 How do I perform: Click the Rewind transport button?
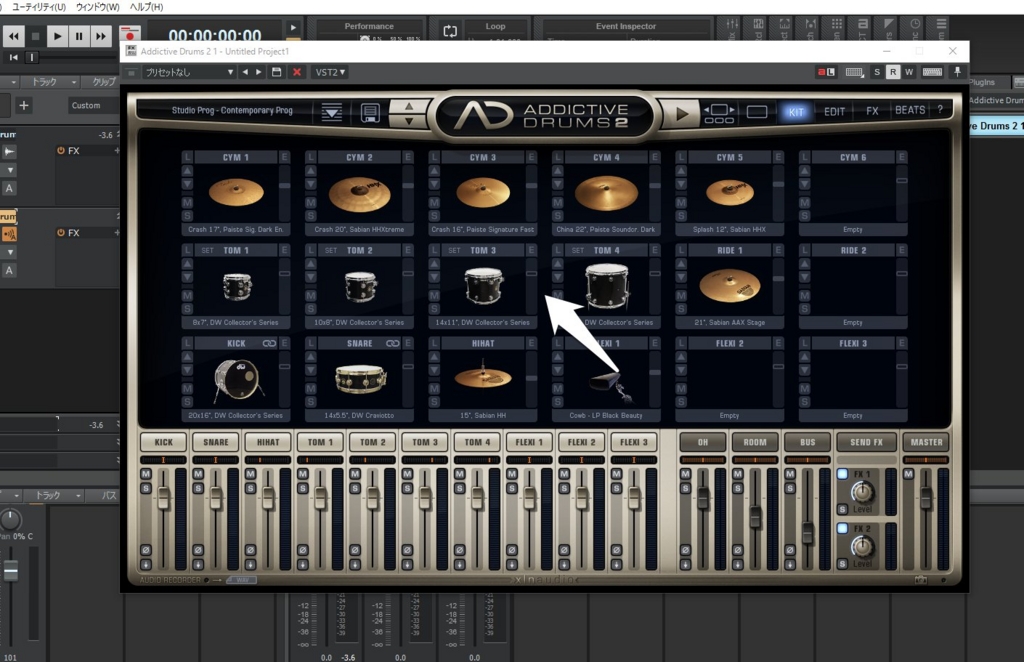14,36
